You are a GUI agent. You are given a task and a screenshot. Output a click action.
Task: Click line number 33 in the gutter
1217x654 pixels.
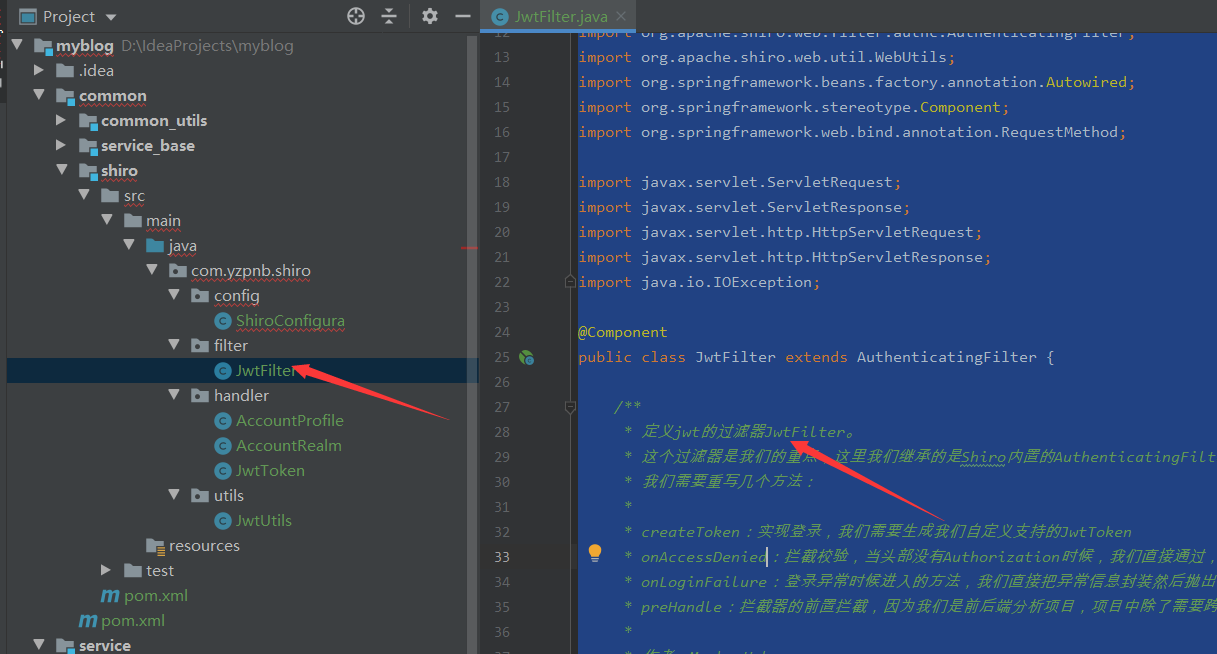click(x=501, y=557)
